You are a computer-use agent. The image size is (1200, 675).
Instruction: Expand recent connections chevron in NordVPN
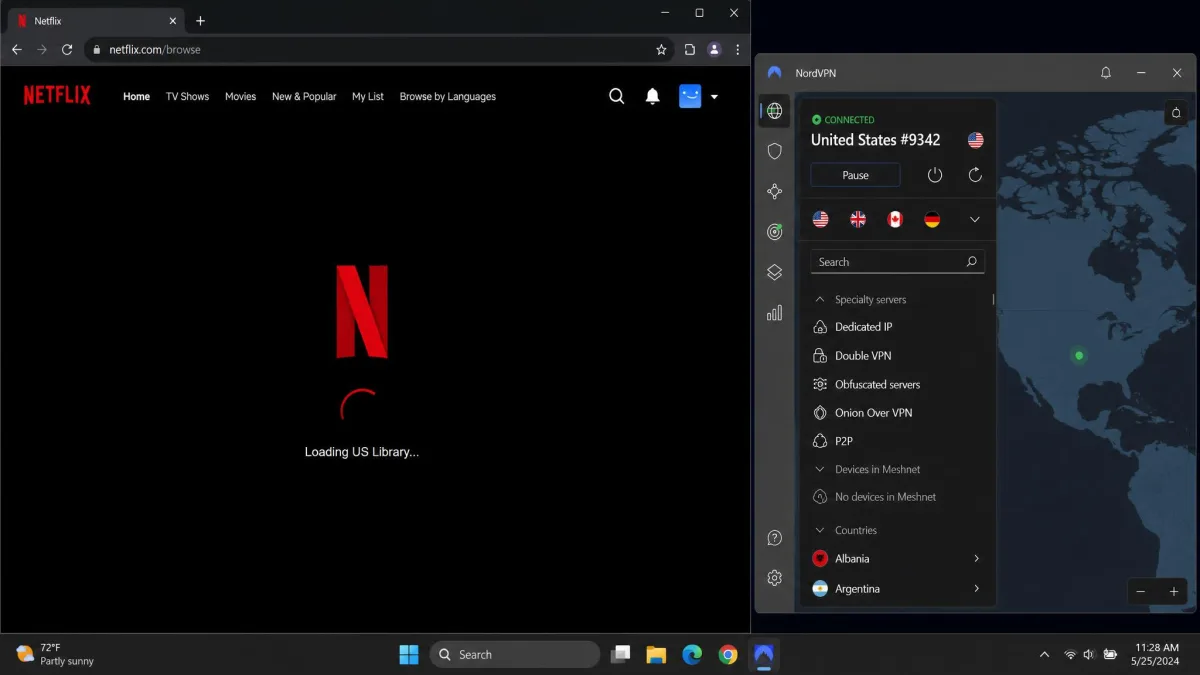tap(975, 220)
